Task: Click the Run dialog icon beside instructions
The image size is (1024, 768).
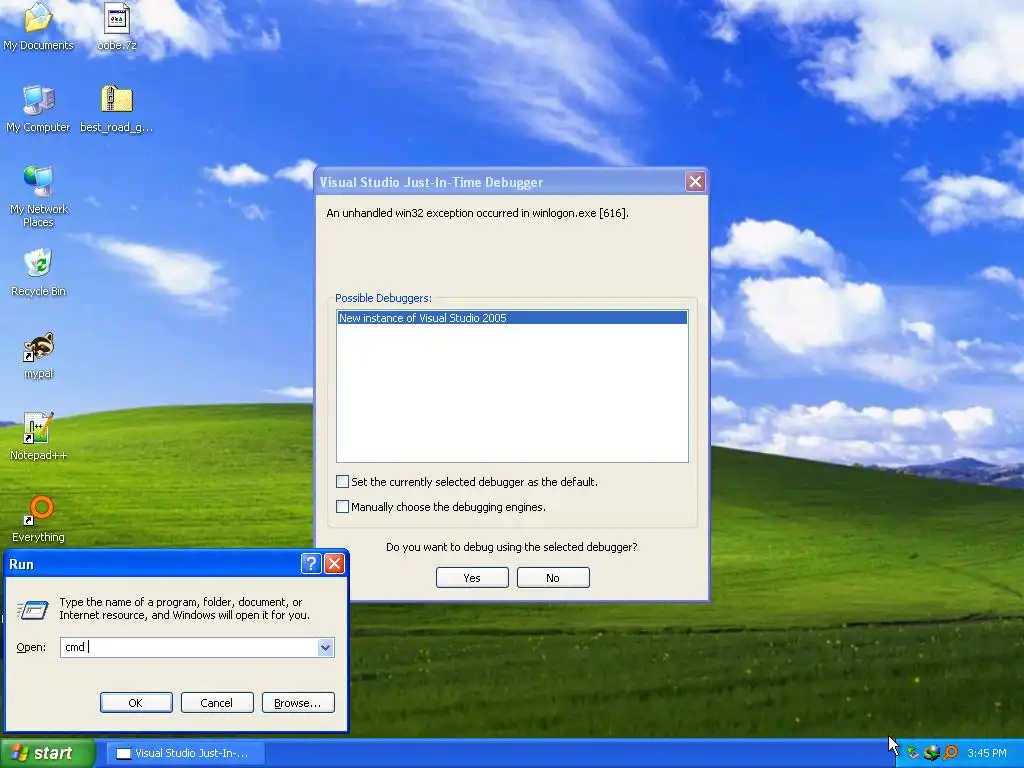Action: tap(33, 610)
